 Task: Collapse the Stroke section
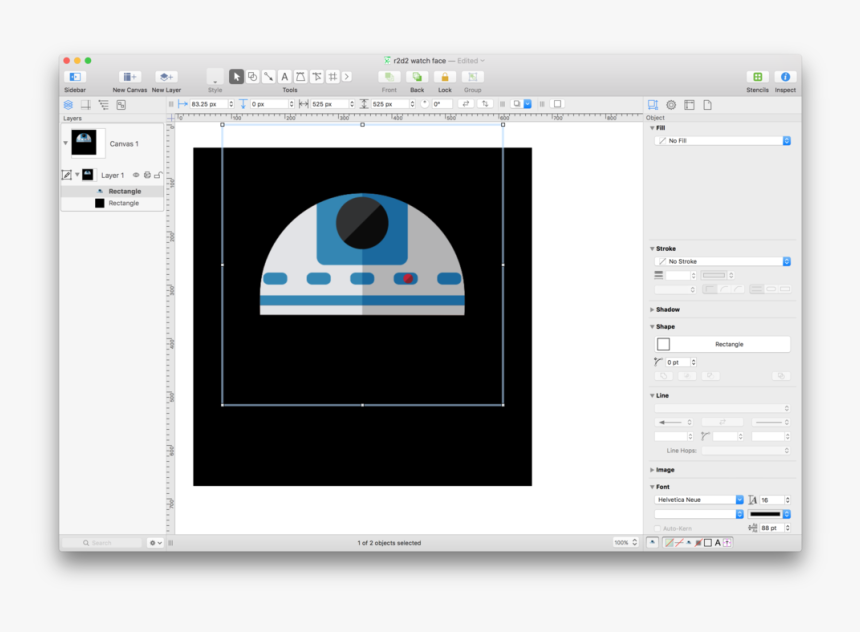tap(652, 249)
